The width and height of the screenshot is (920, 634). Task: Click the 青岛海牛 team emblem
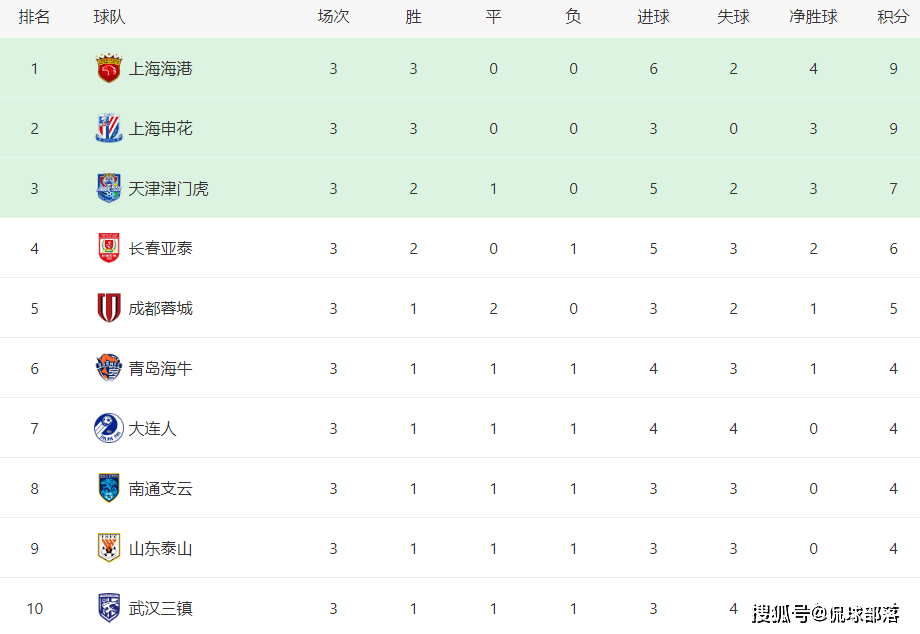pos(109,368)
